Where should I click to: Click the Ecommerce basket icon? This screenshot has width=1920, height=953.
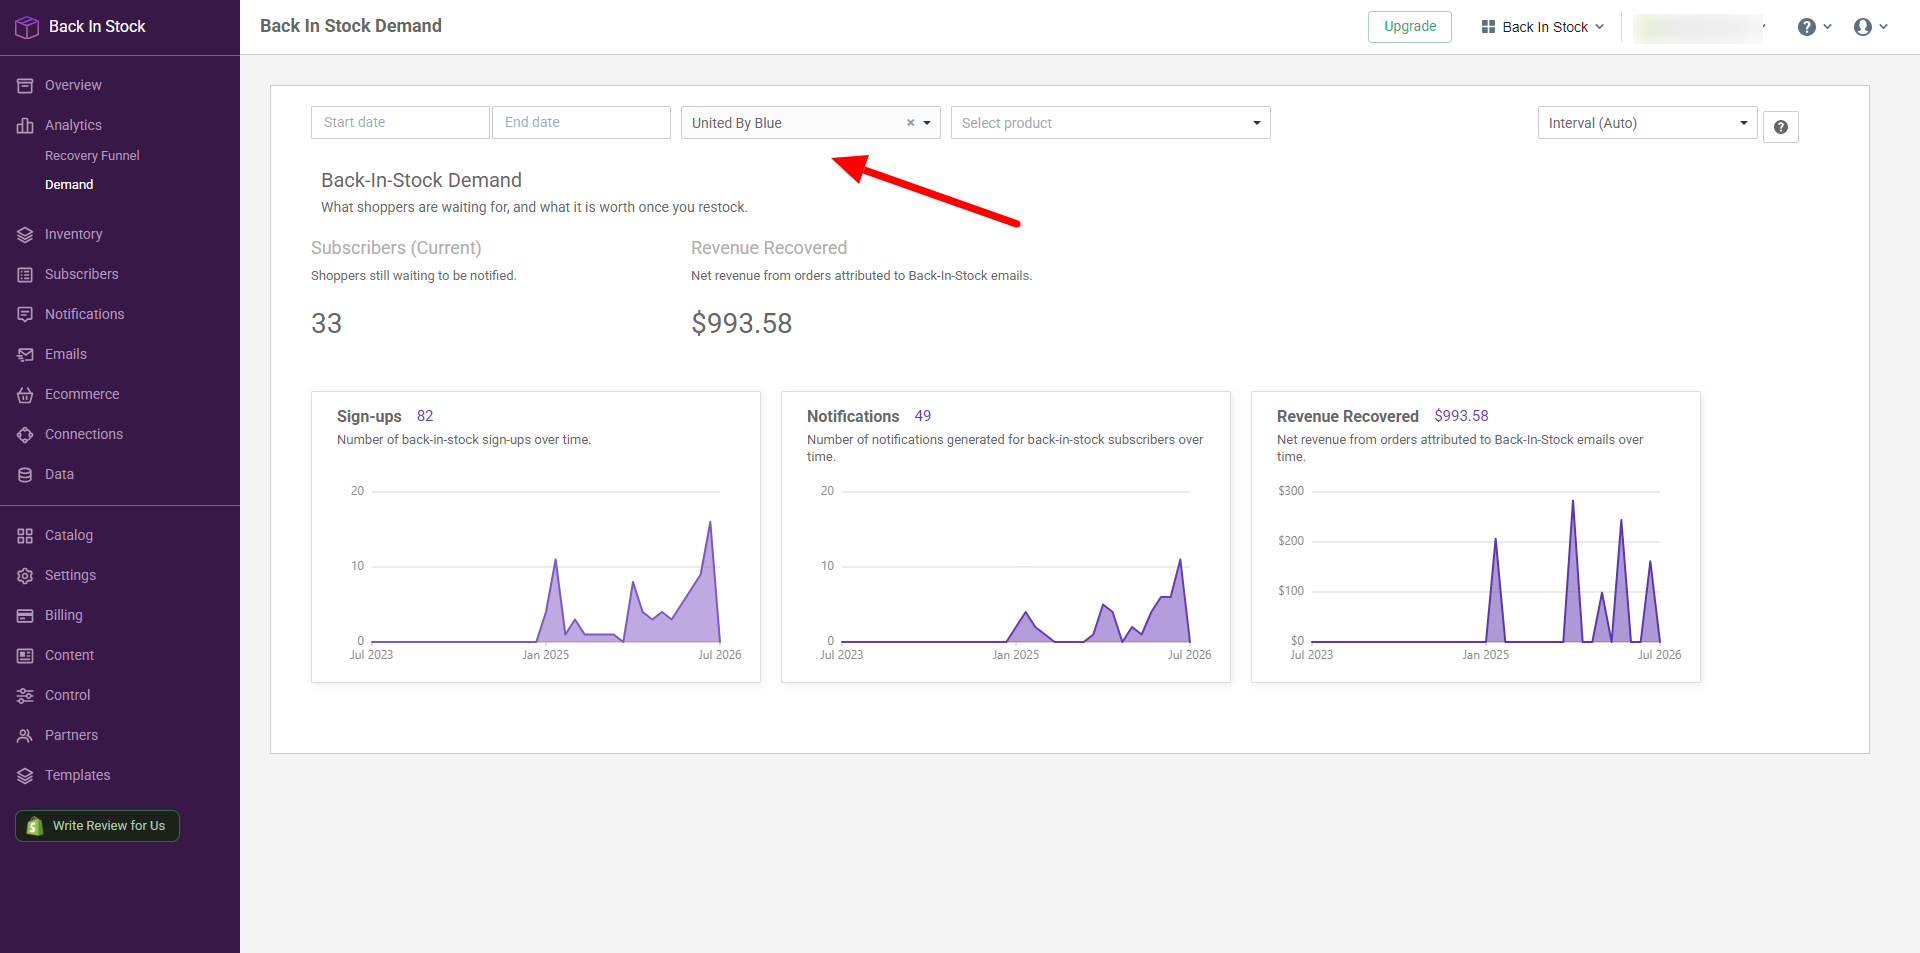coord(25,395)
